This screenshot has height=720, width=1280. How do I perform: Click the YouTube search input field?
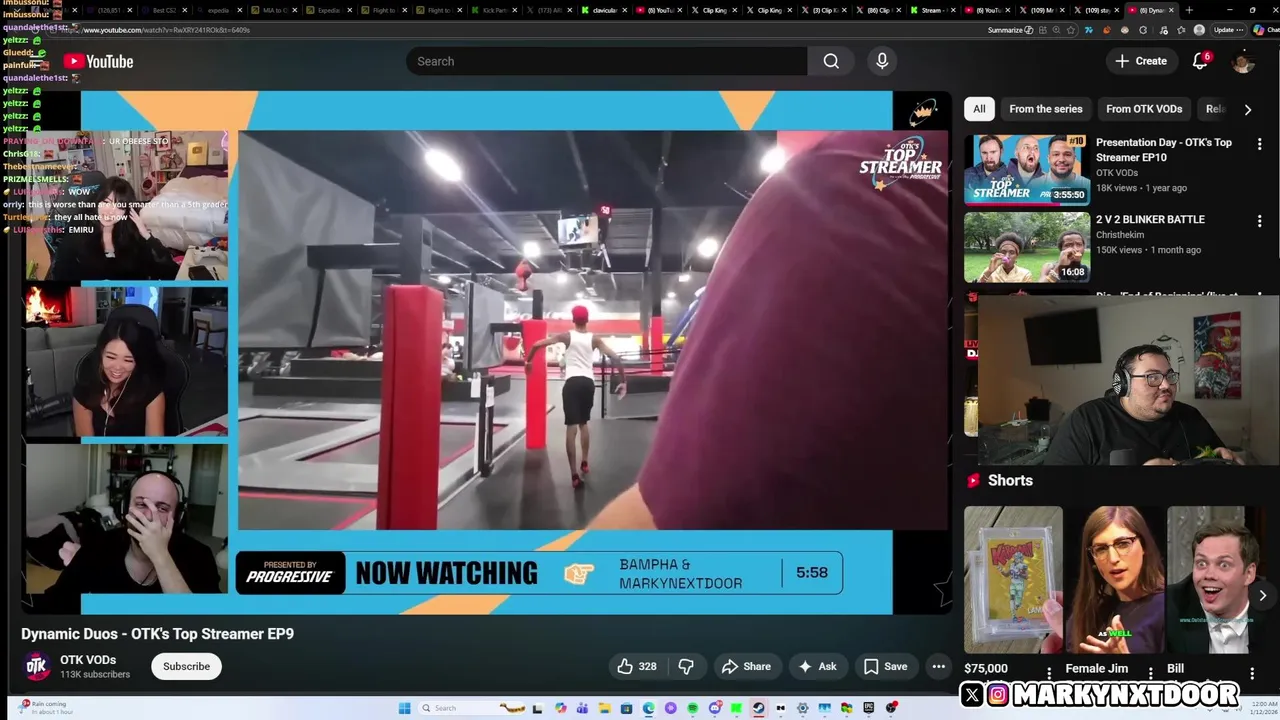click(x=606, y=61)
